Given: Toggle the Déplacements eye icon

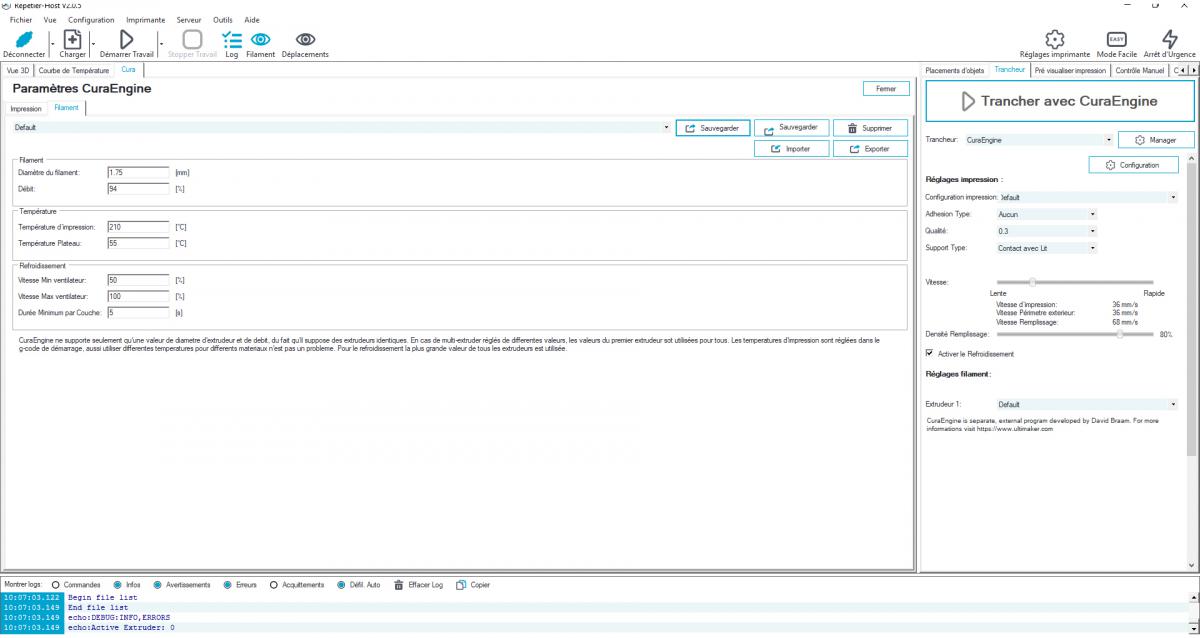Looking at the screenshot, I should pyautogui.click(x=305, y=38).
